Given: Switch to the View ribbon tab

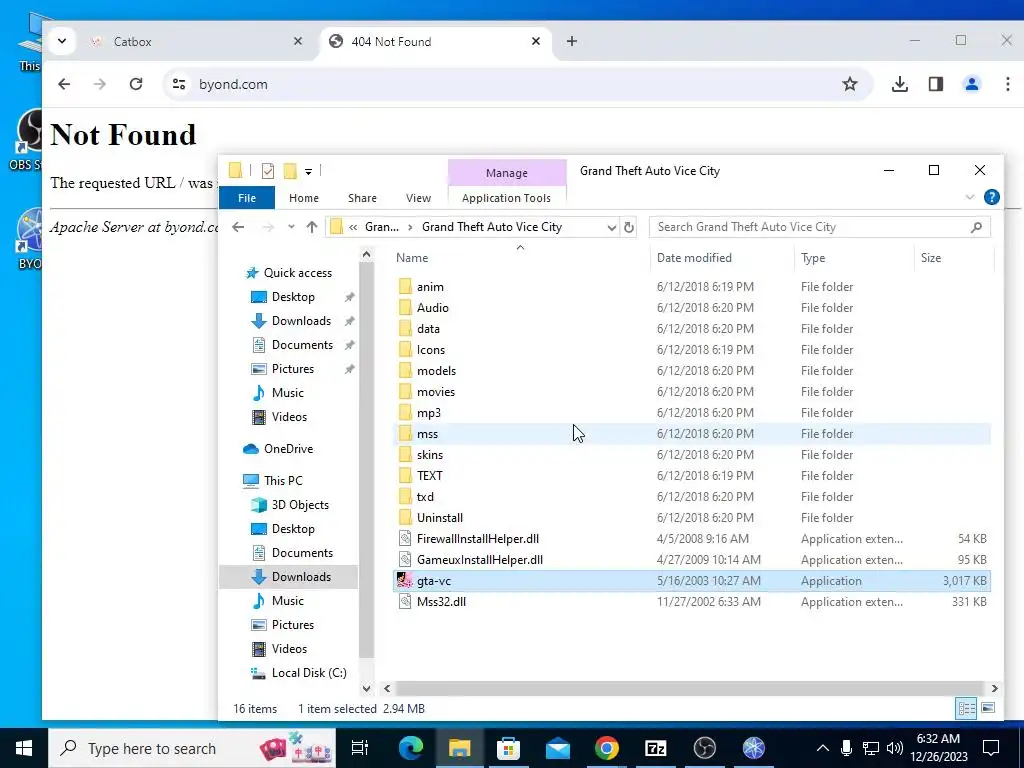Looking at the screenshot, I should pyautogui.click(x=418, y=198).
